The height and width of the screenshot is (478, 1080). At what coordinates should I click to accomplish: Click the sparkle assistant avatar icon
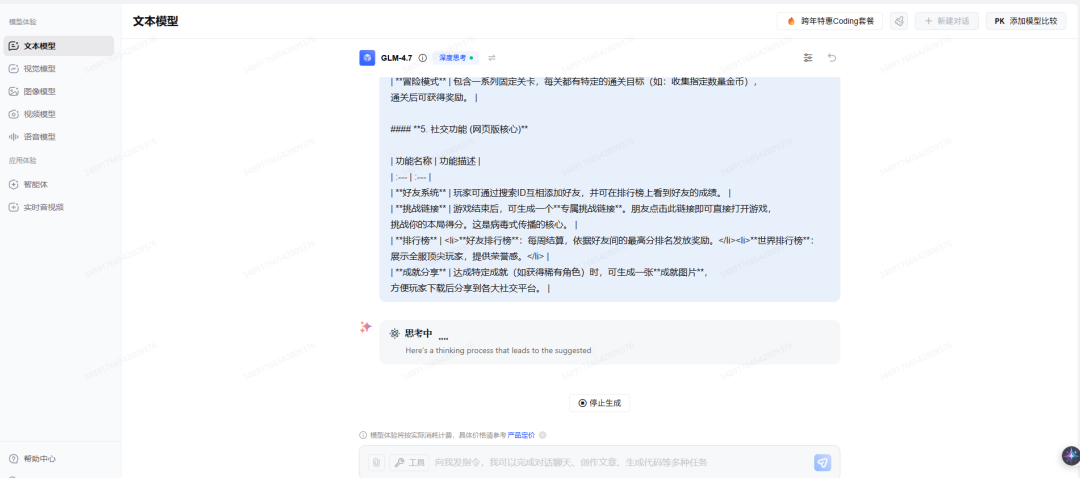(366, 327)
